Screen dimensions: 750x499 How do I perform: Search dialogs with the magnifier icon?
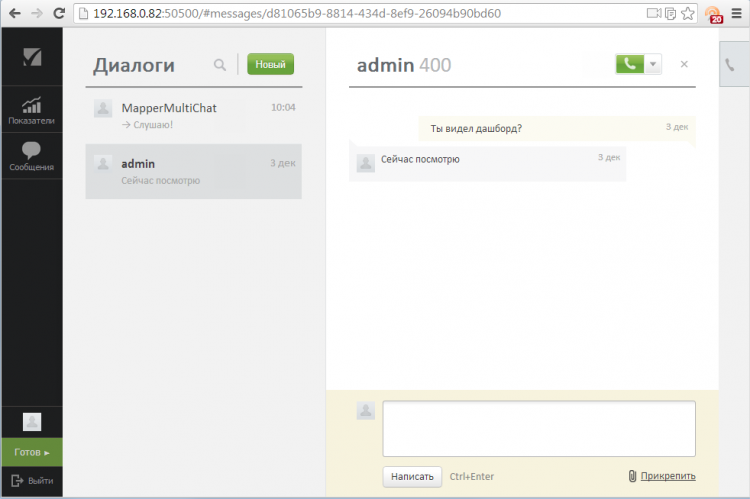click(220, 65)
